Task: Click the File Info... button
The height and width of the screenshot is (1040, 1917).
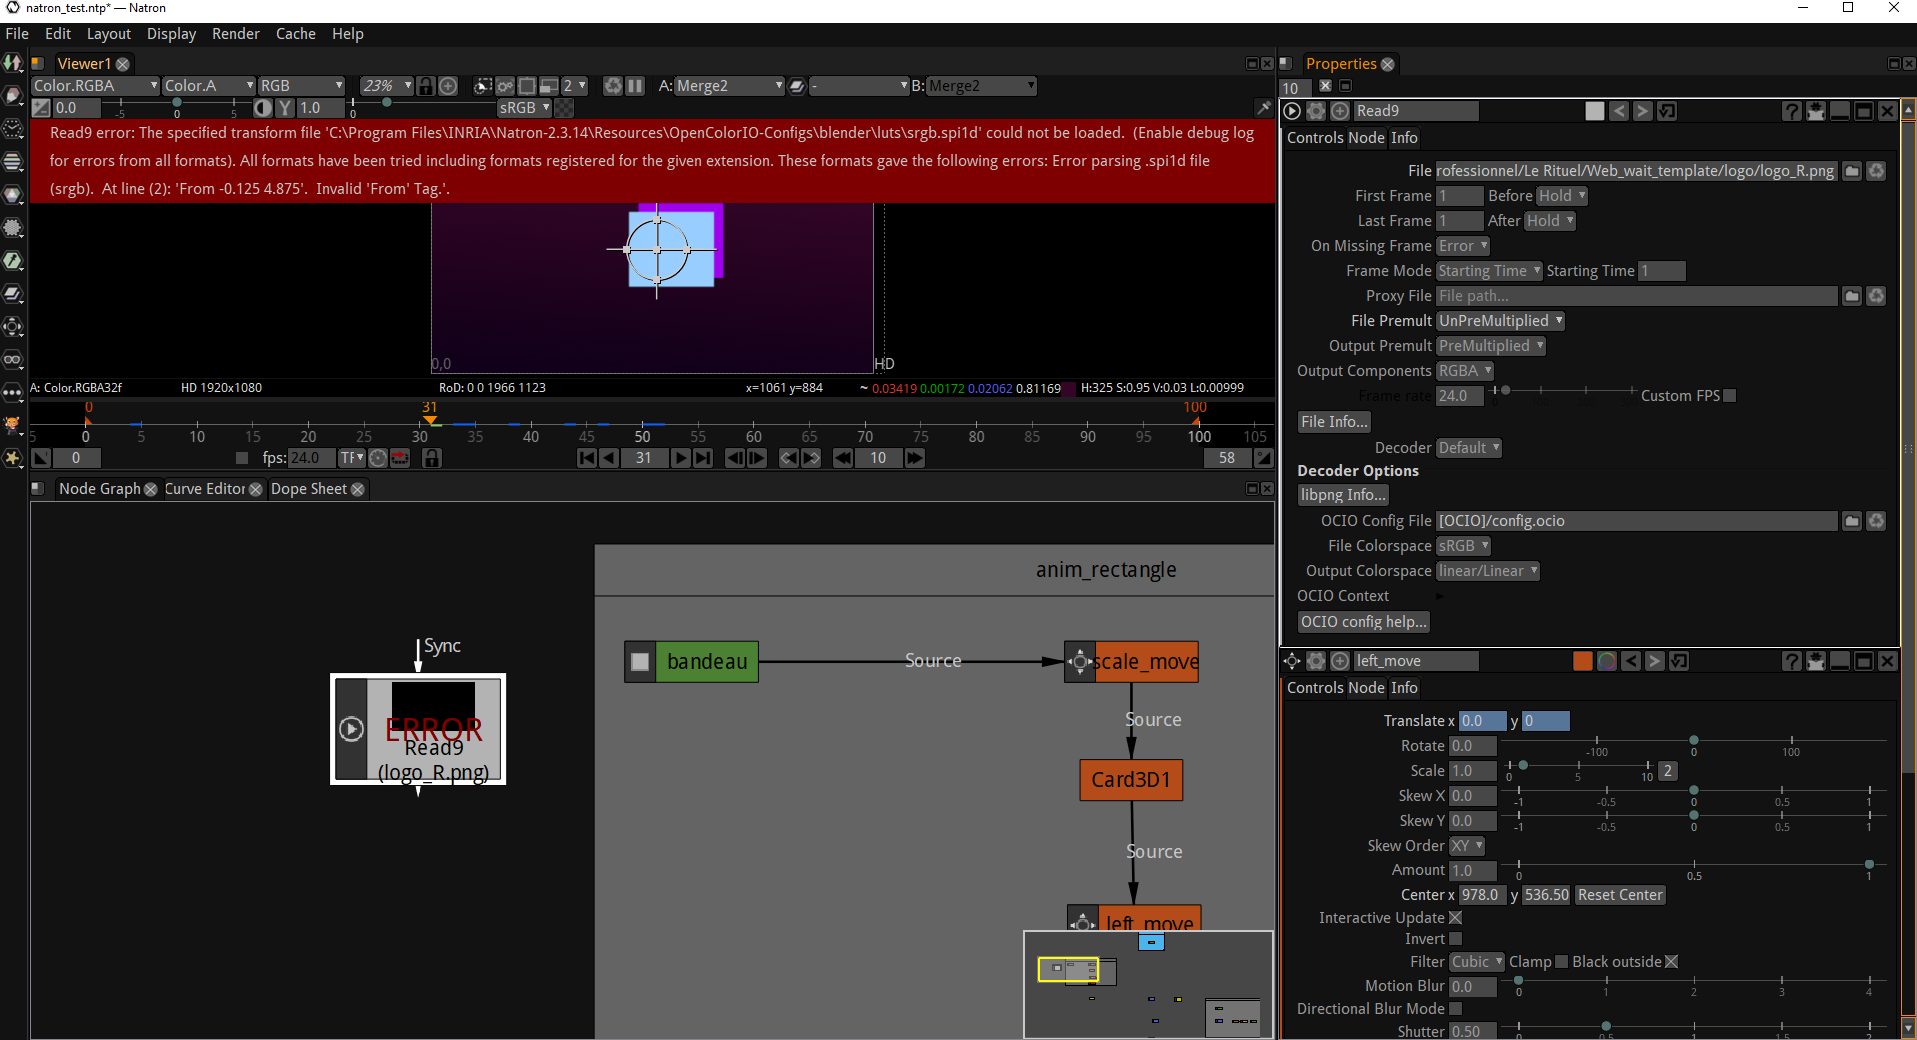Action: (1334, 422)
